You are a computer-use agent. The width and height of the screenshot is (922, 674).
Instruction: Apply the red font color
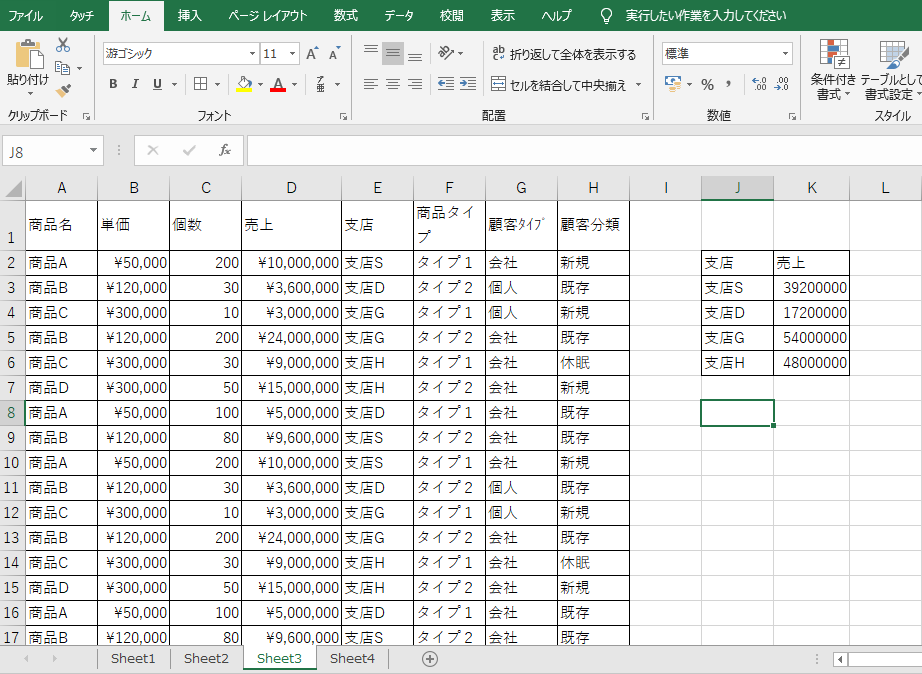pyautogui.click(x=278, y=84)
